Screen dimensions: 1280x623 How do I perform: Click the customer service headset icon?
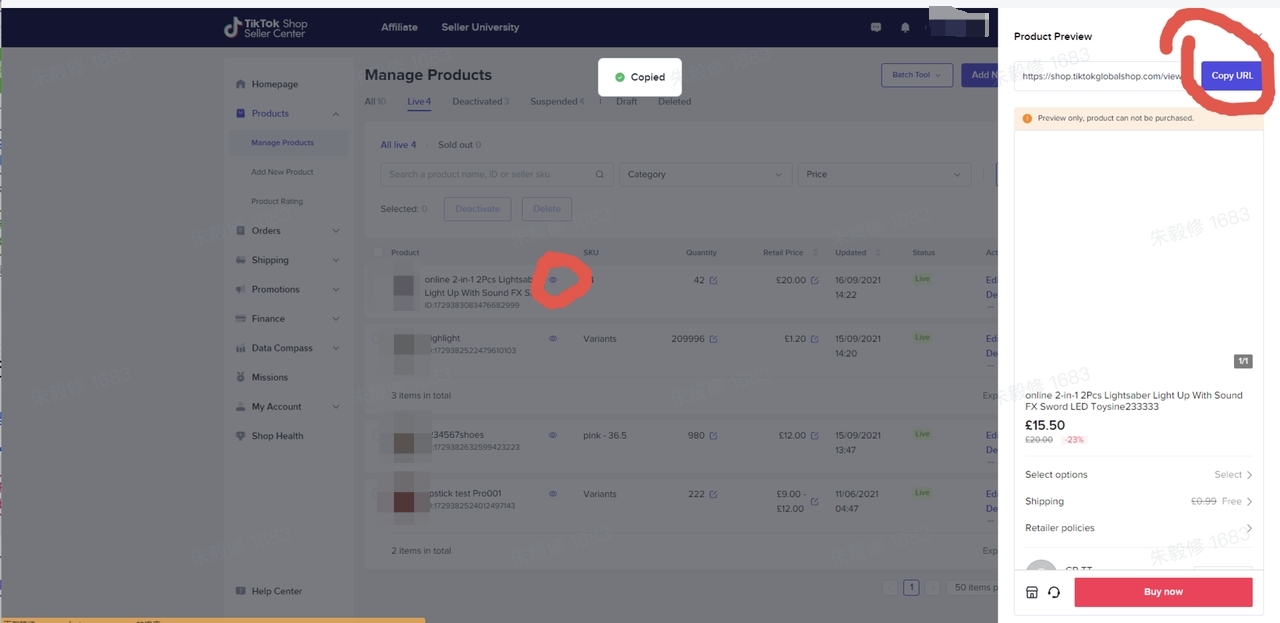click(x=1054, y=592)
